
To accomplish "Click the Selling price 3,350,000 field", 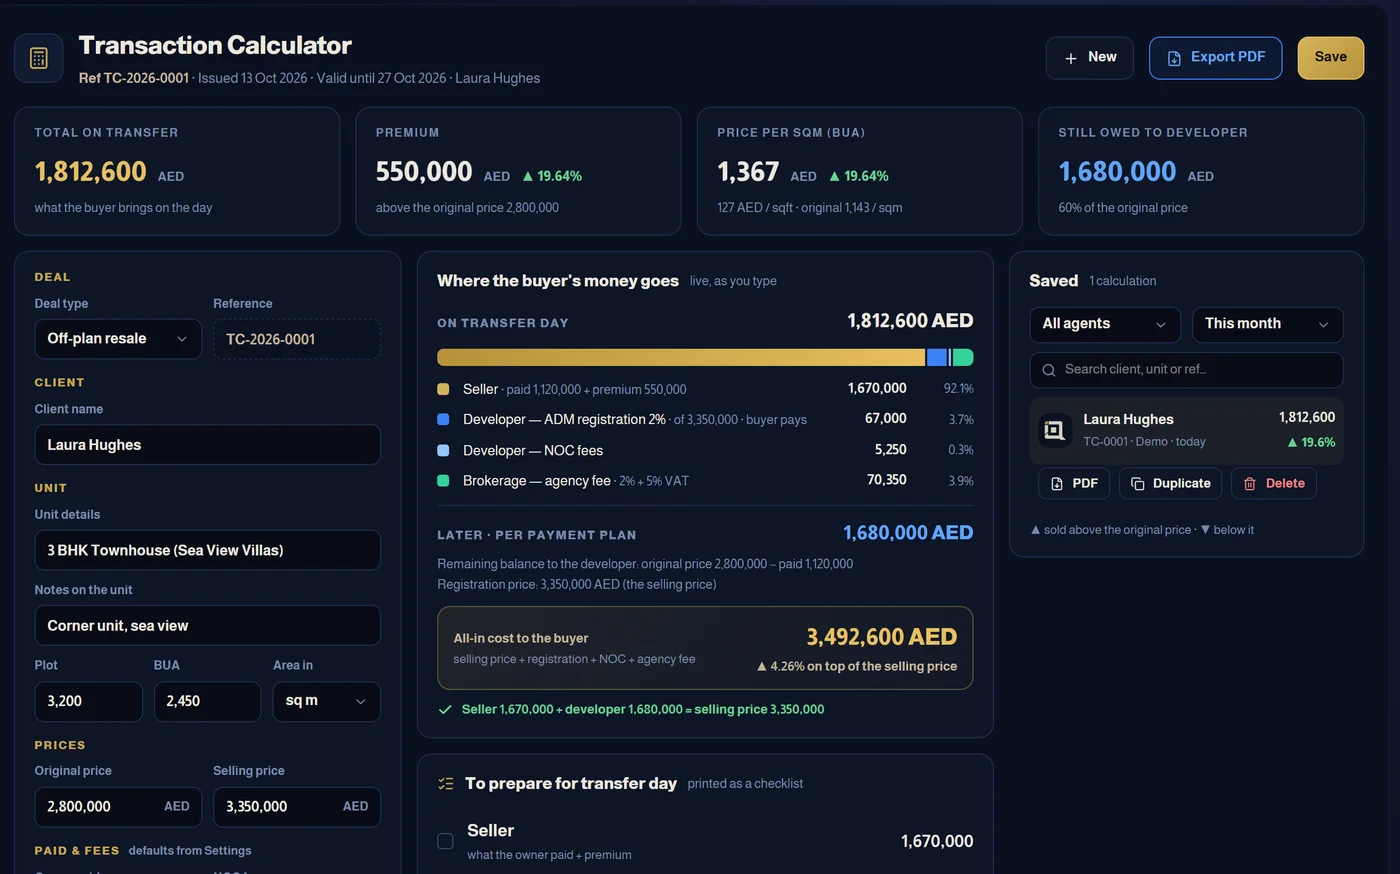I will pyautogui.click(x=297, y=807).
